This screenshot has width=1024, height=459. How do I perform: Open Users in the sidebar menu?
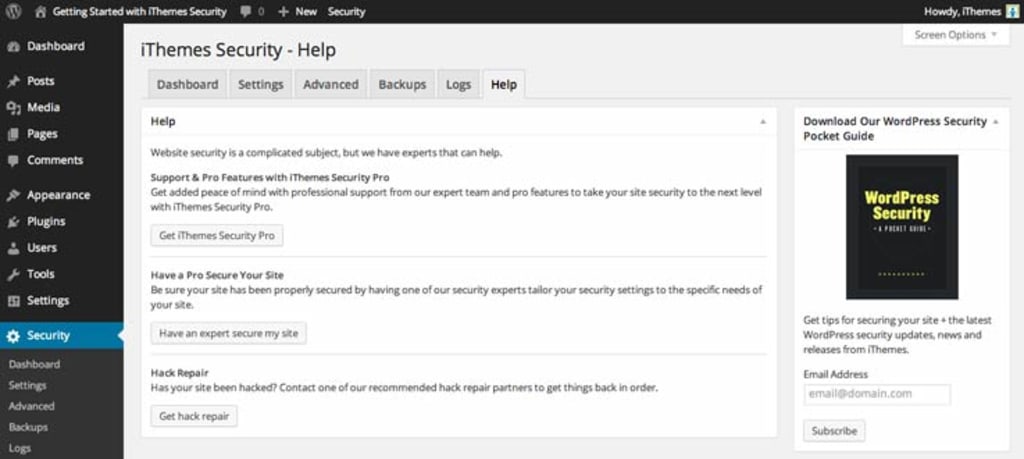pyautogui.click(x=42, y=248)
